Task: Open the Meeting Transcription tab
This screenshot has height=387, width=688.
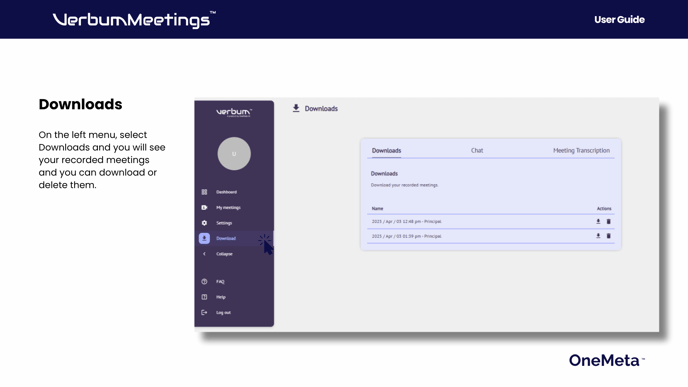Action: coord(581,150)
